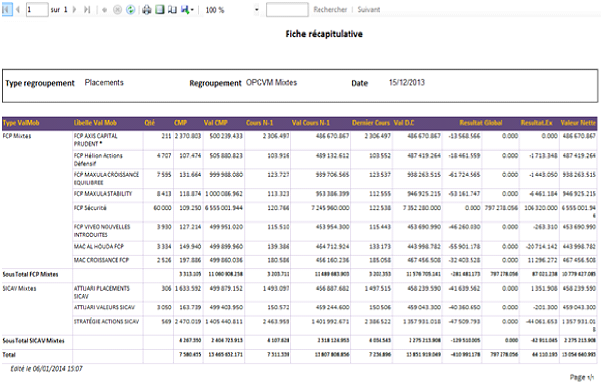
Task: Print the report
Action: [x=147, y=10]
